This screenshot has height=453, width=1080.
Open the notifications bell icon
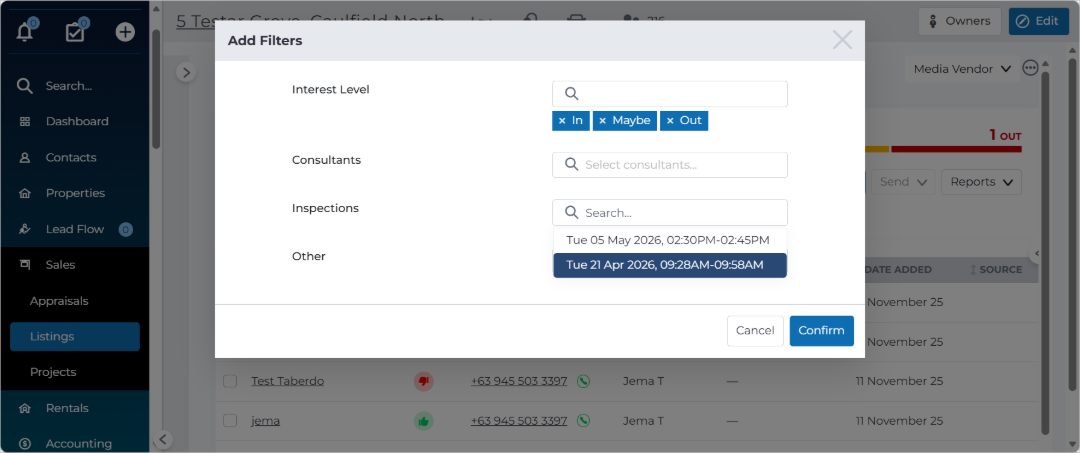tap(25, 32)
